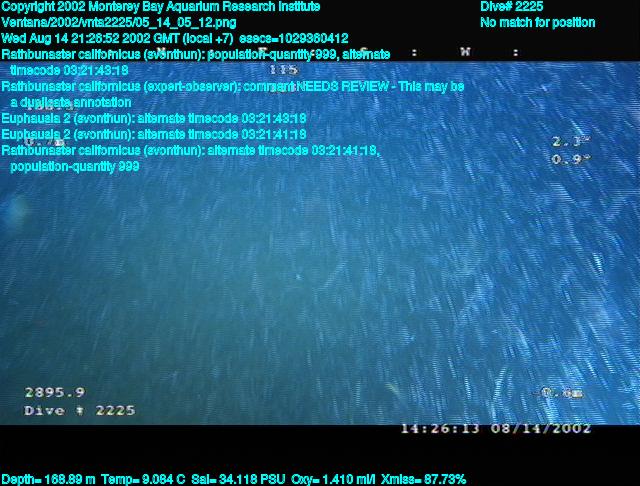Viewport: 640px width, 486px height.
Task: Click the 'Temp= 9.084 C' reading
Action: (x=143, y=479)
